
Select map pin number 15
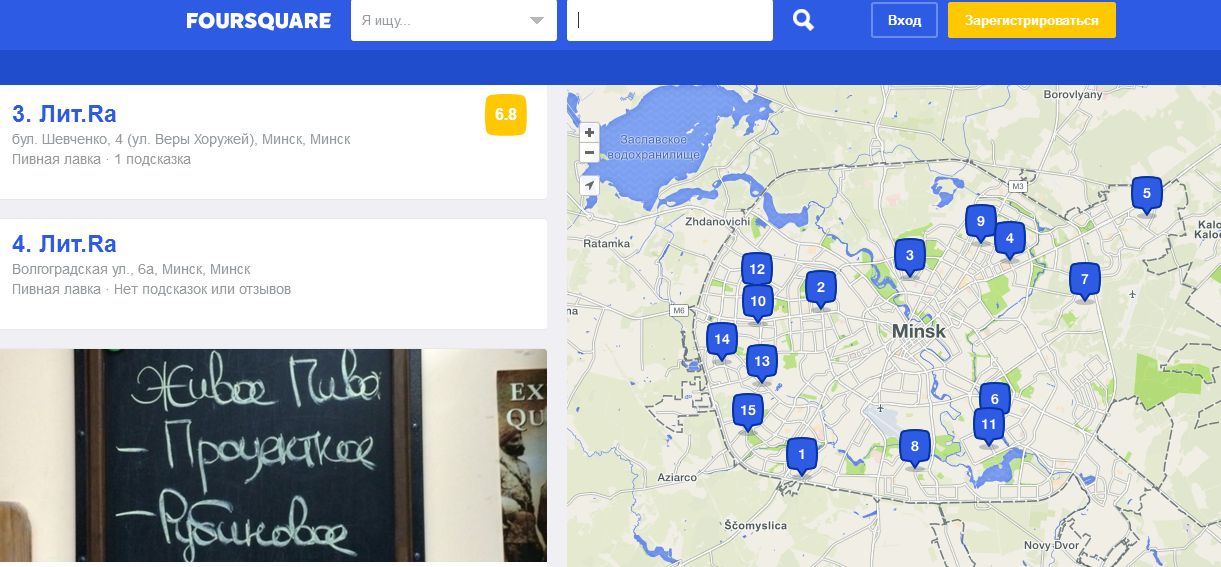[747, 411]
